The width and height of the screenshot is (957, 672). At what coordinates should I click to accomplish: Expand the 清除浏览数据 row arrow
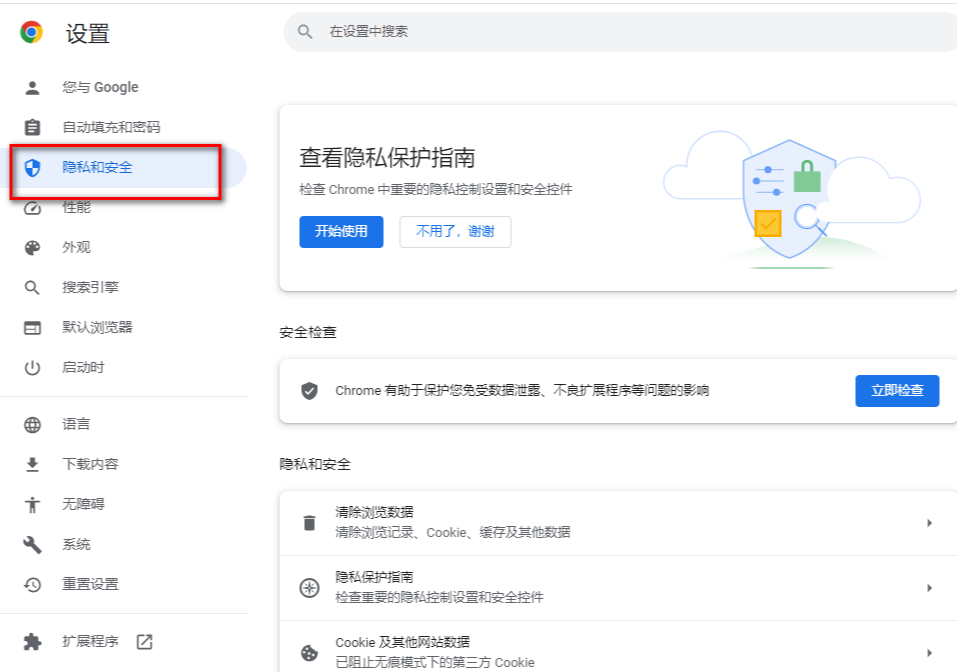929,523
